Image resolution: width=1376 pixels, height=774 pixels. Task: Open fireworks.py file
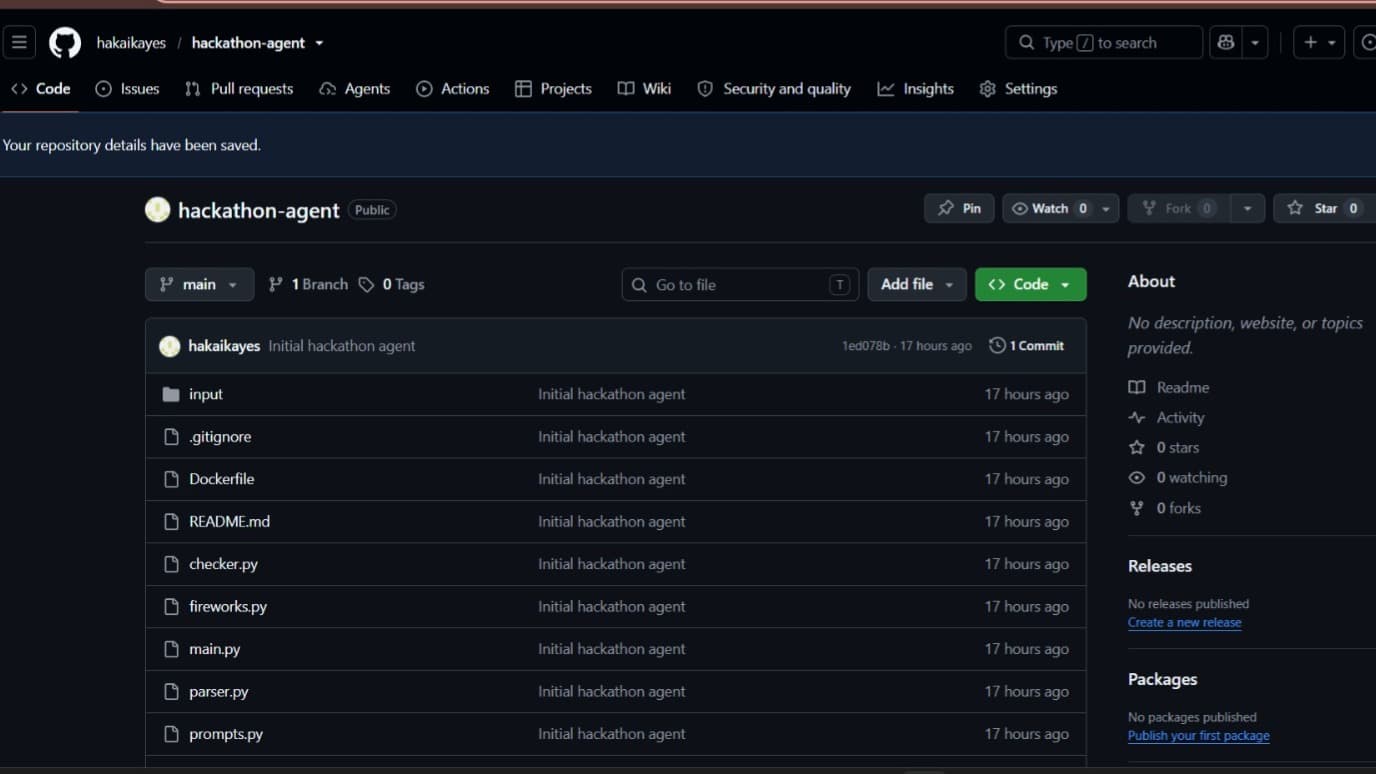pyautogui.click(x=228, y=607)
